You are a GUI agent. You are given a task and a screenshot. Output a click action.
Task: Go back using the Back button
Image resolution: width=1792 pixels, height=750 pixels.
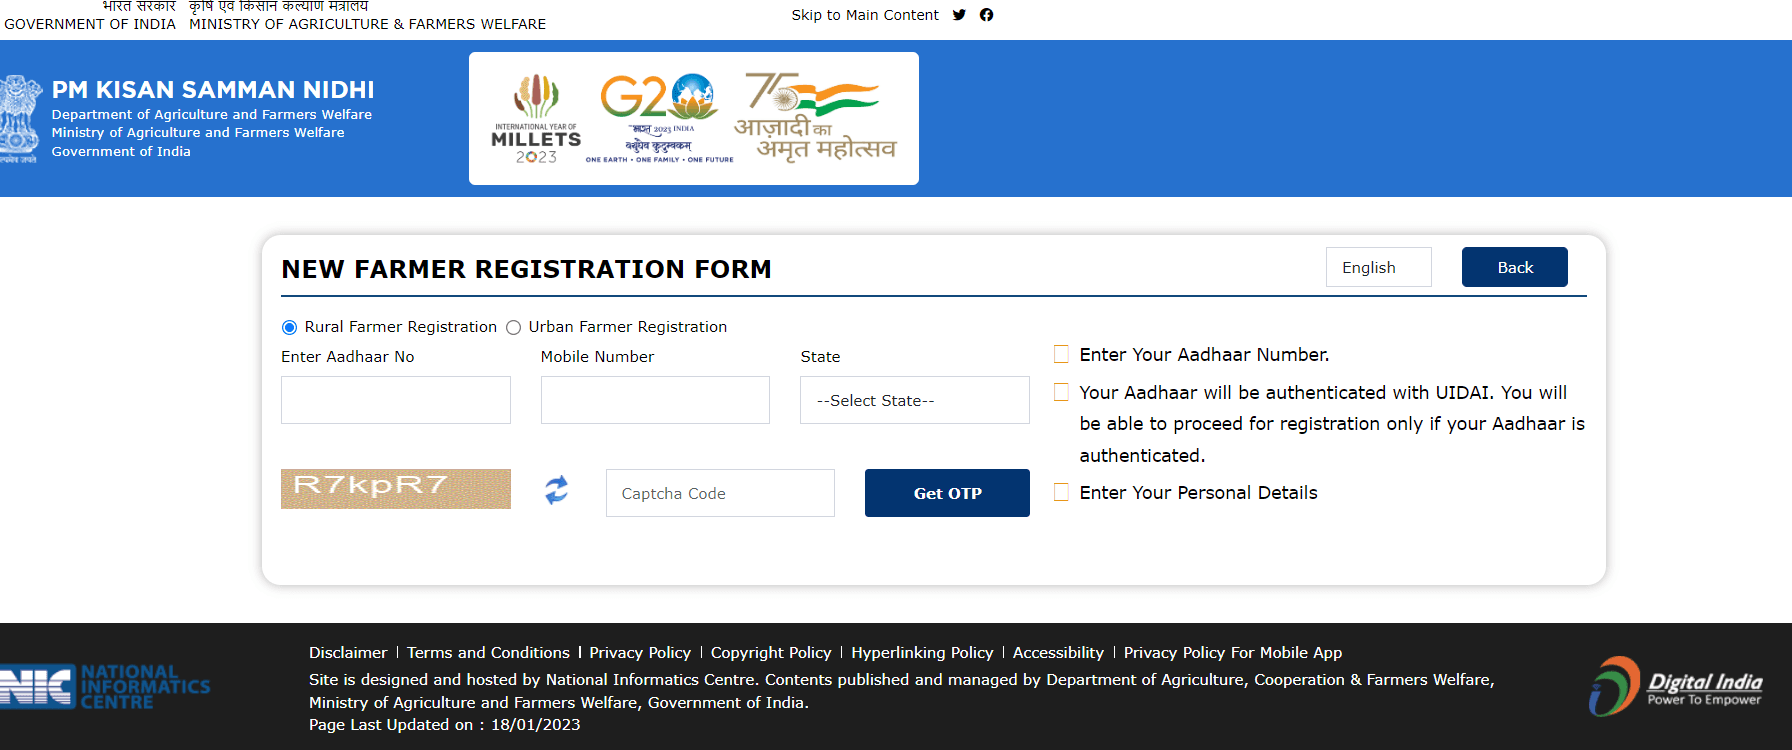pyautogui.click(x=1515, y=267)
